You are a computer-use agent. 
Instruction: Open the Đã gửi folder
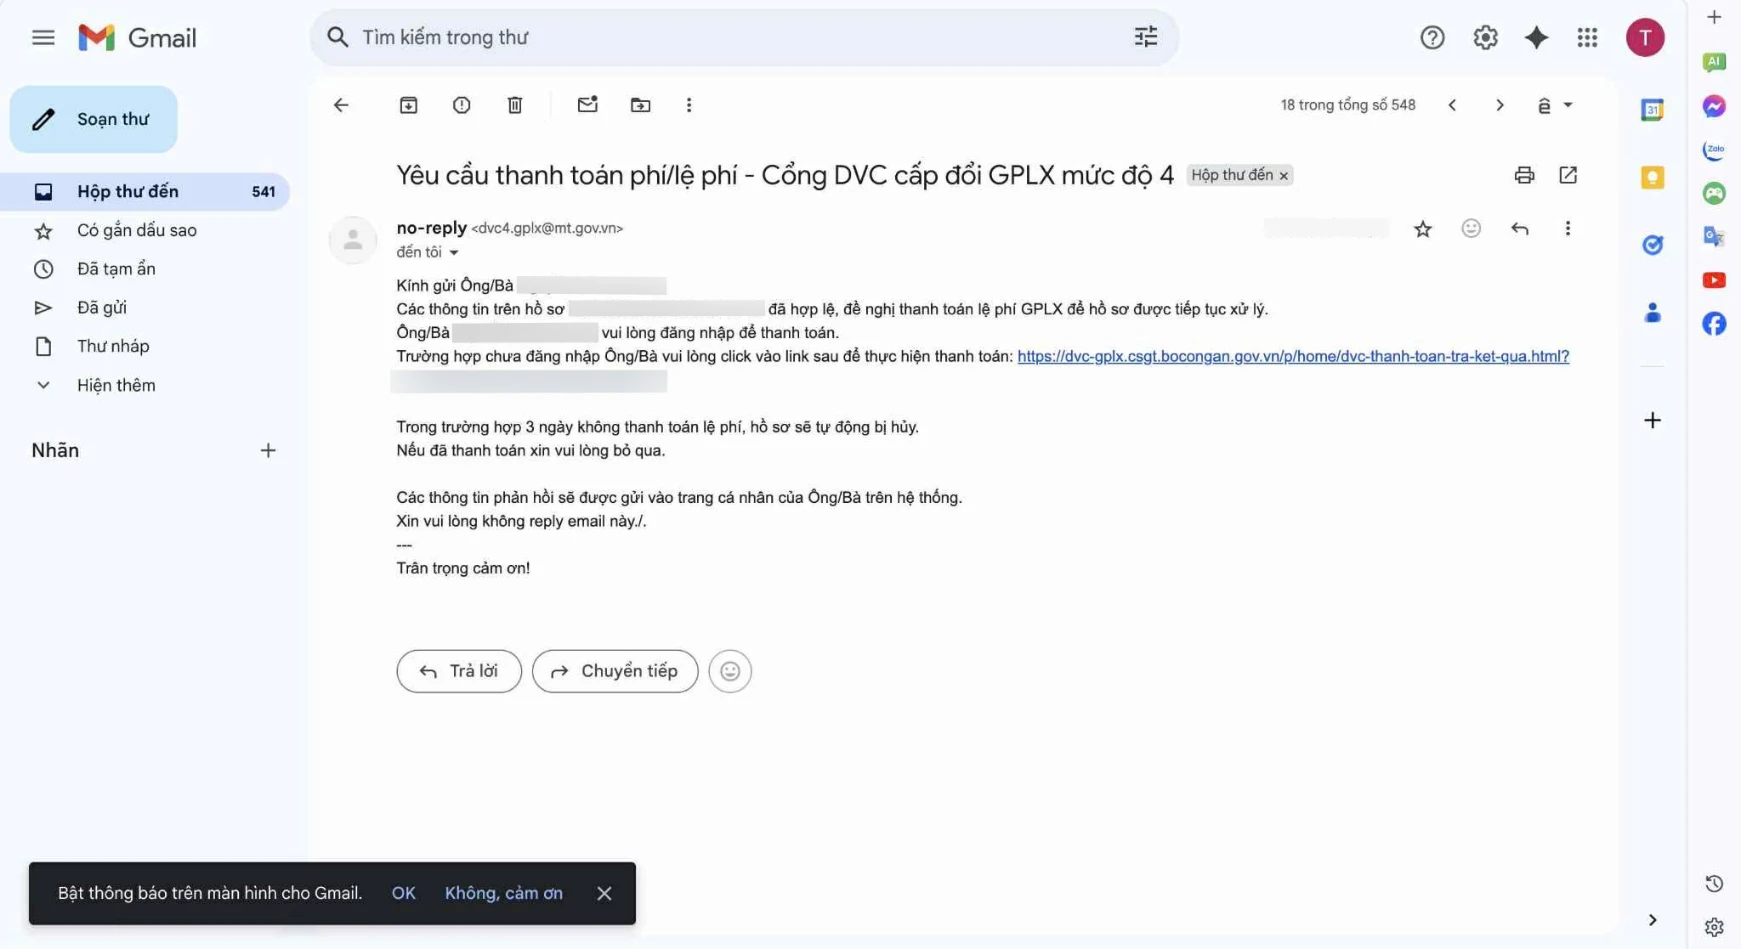pyautogui.click(x=101, y=308)
